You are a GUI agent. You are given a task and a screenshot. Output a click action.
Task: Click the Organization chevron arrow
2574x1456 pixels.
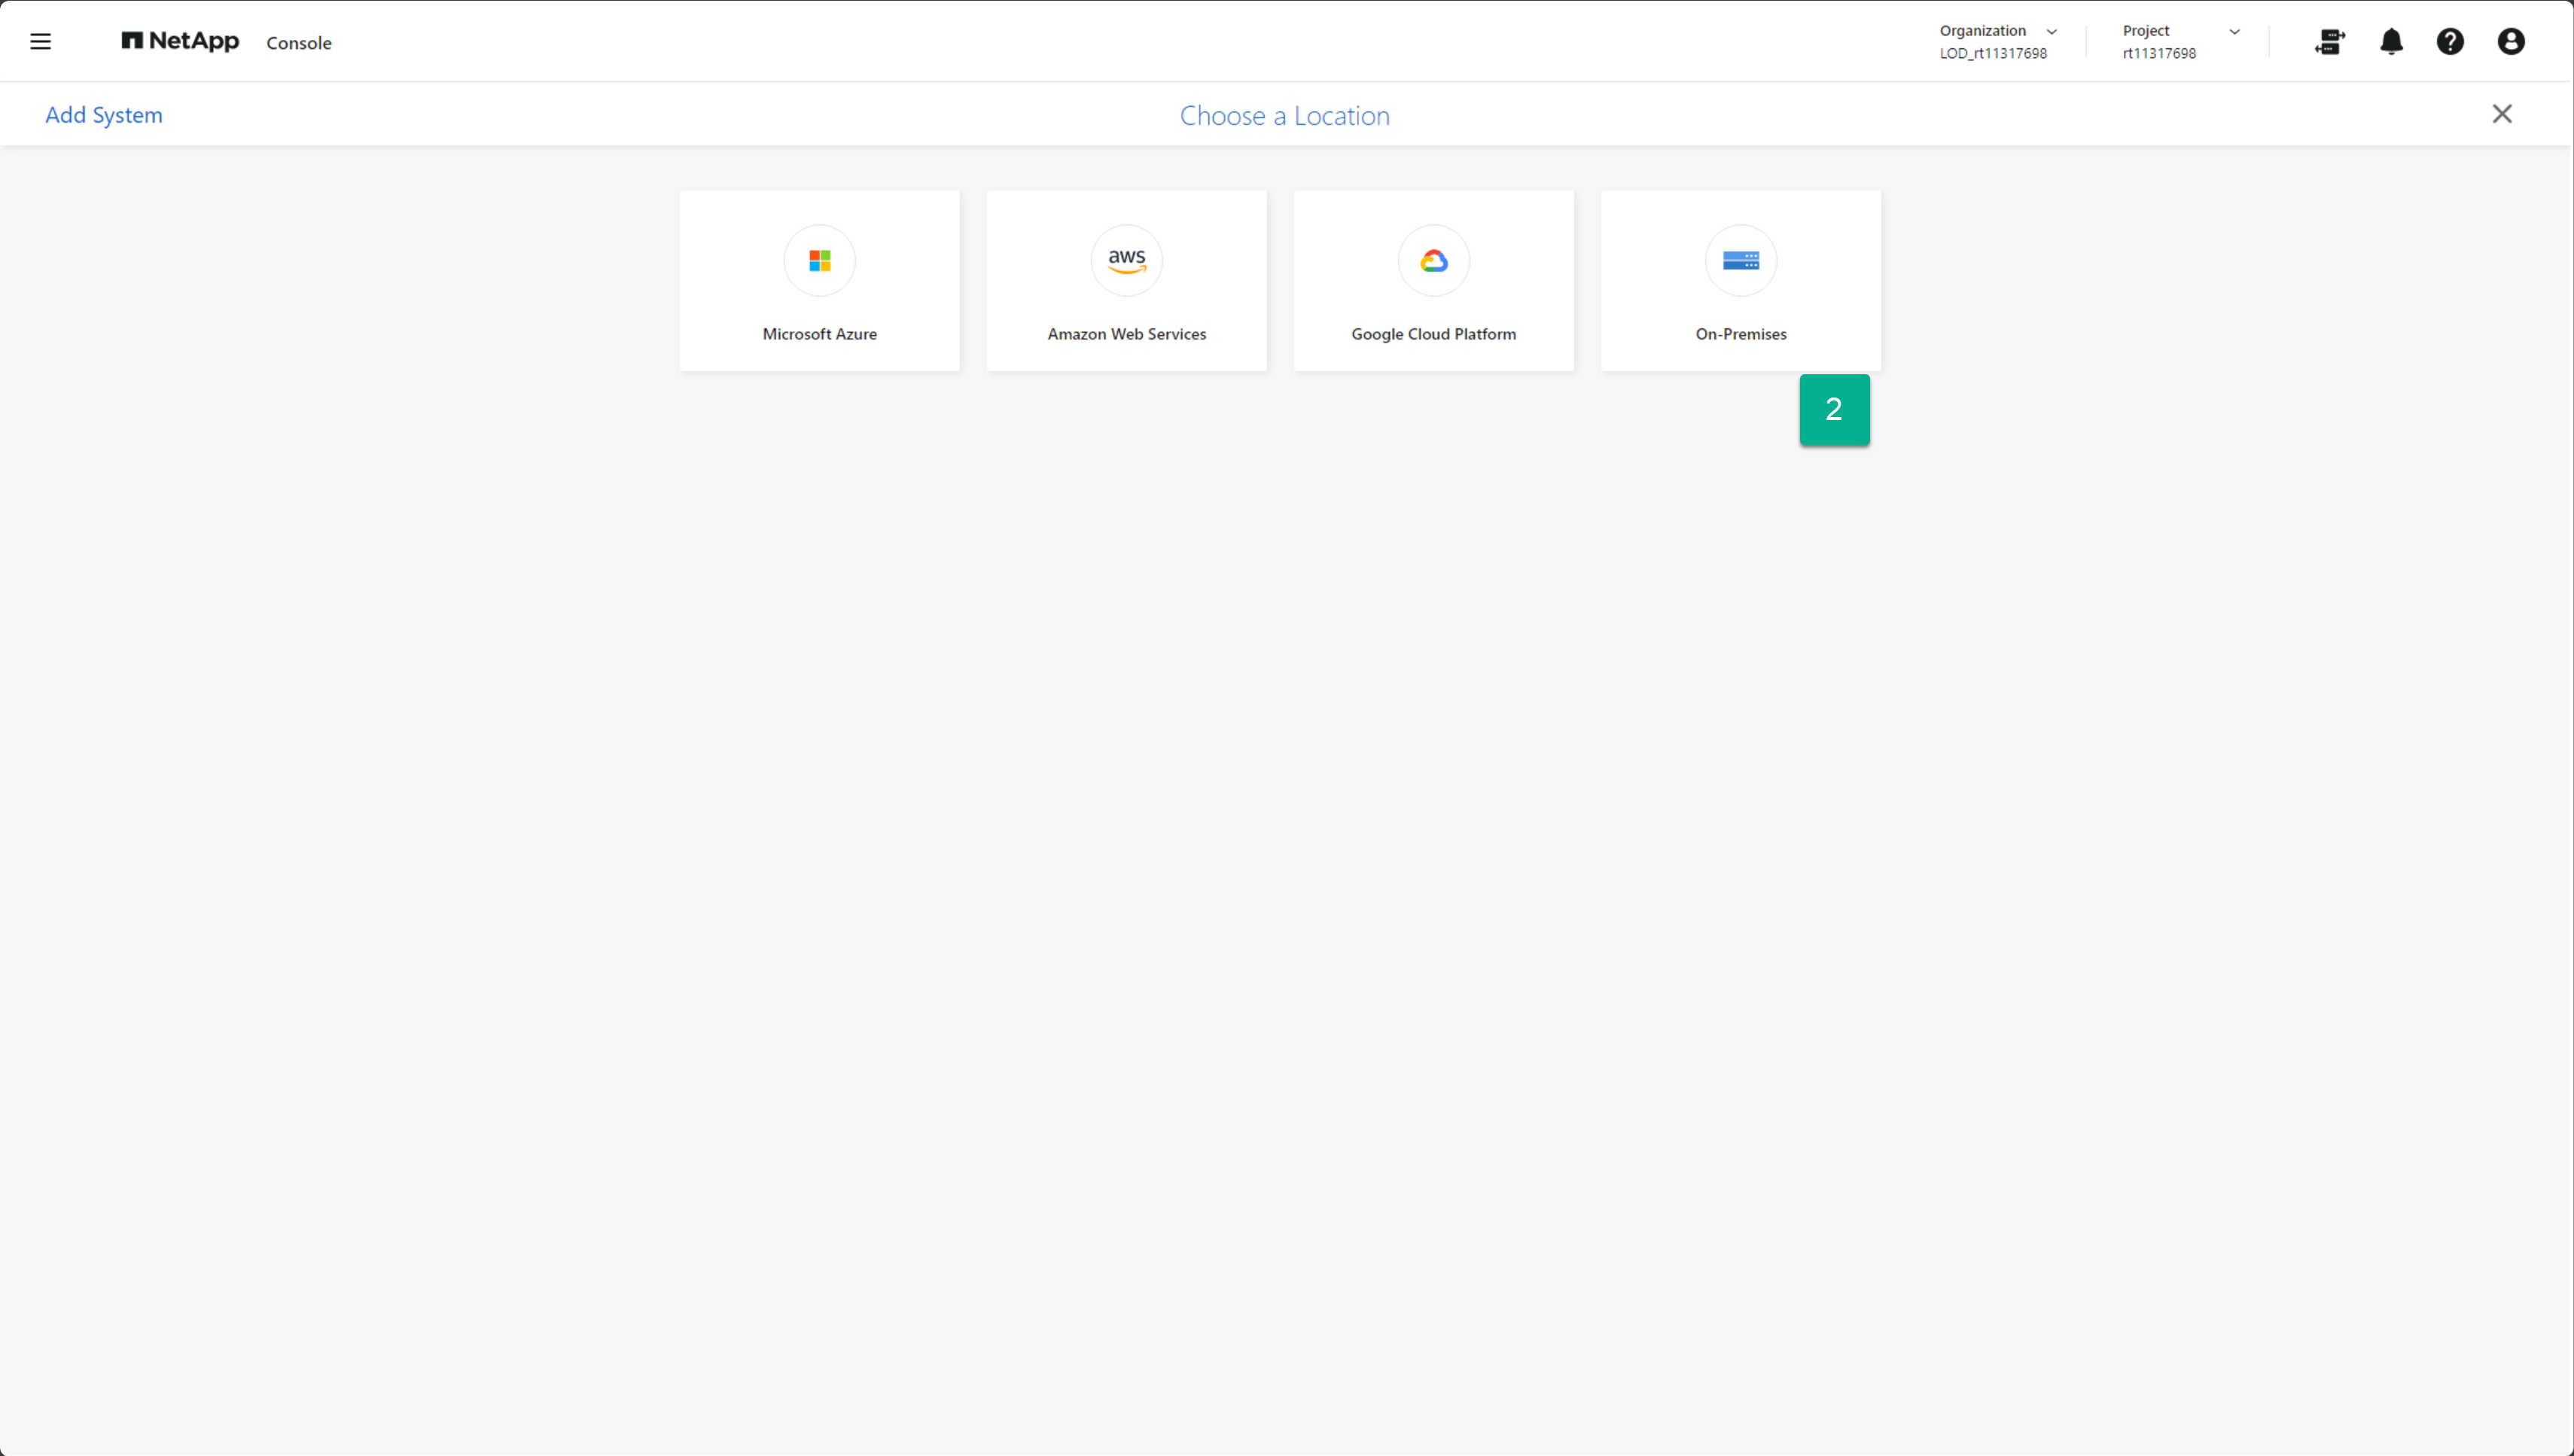tap(2052, 32)
